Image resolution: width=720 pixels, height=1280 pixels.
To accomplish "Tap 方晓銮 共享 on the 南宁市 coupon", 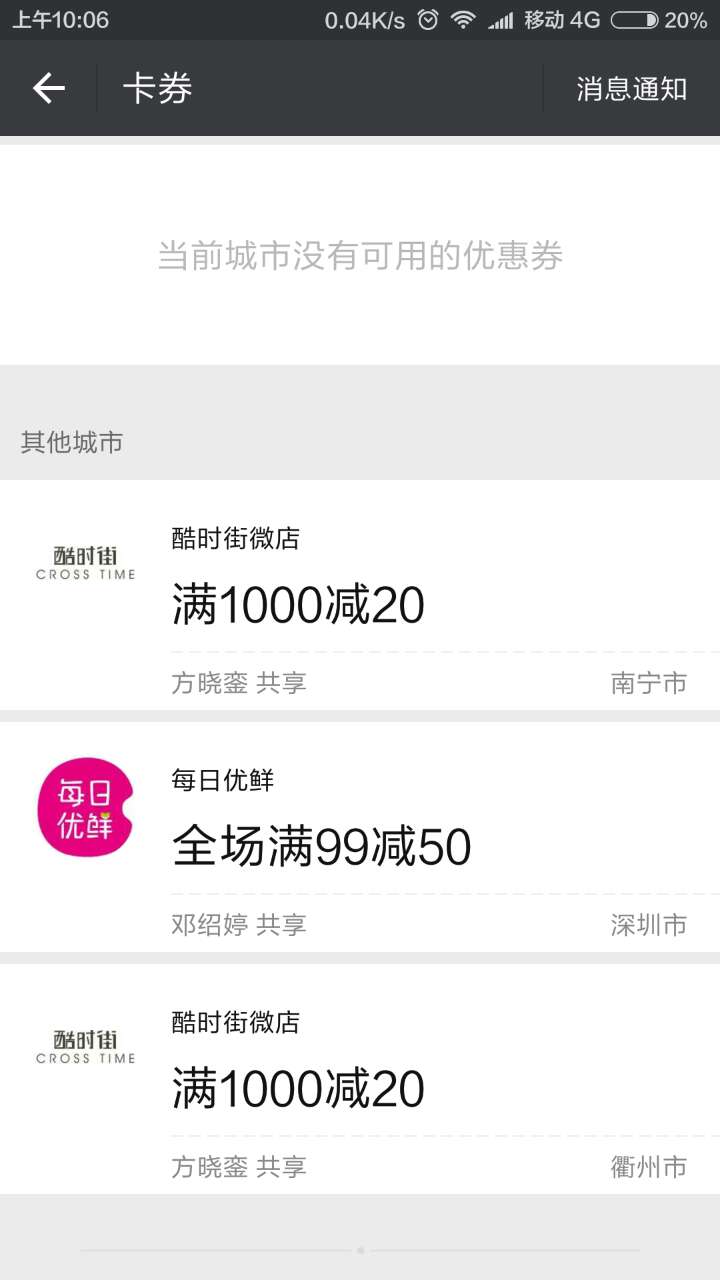I will coord(239,683).
